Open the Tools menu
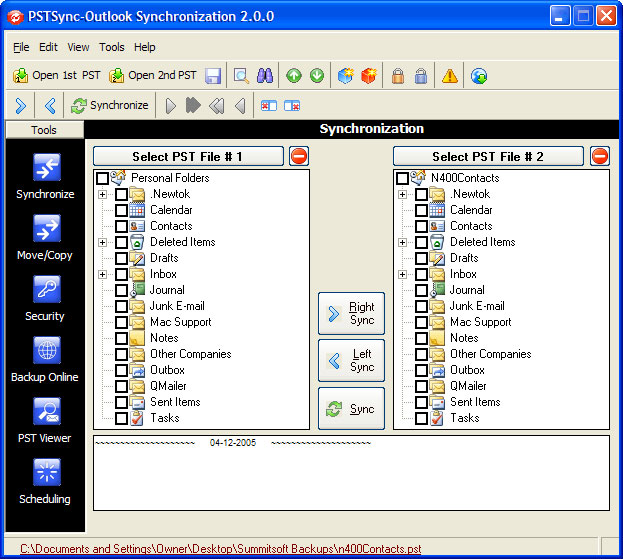The height and width of the screenshot is (559, 623). 112,47
